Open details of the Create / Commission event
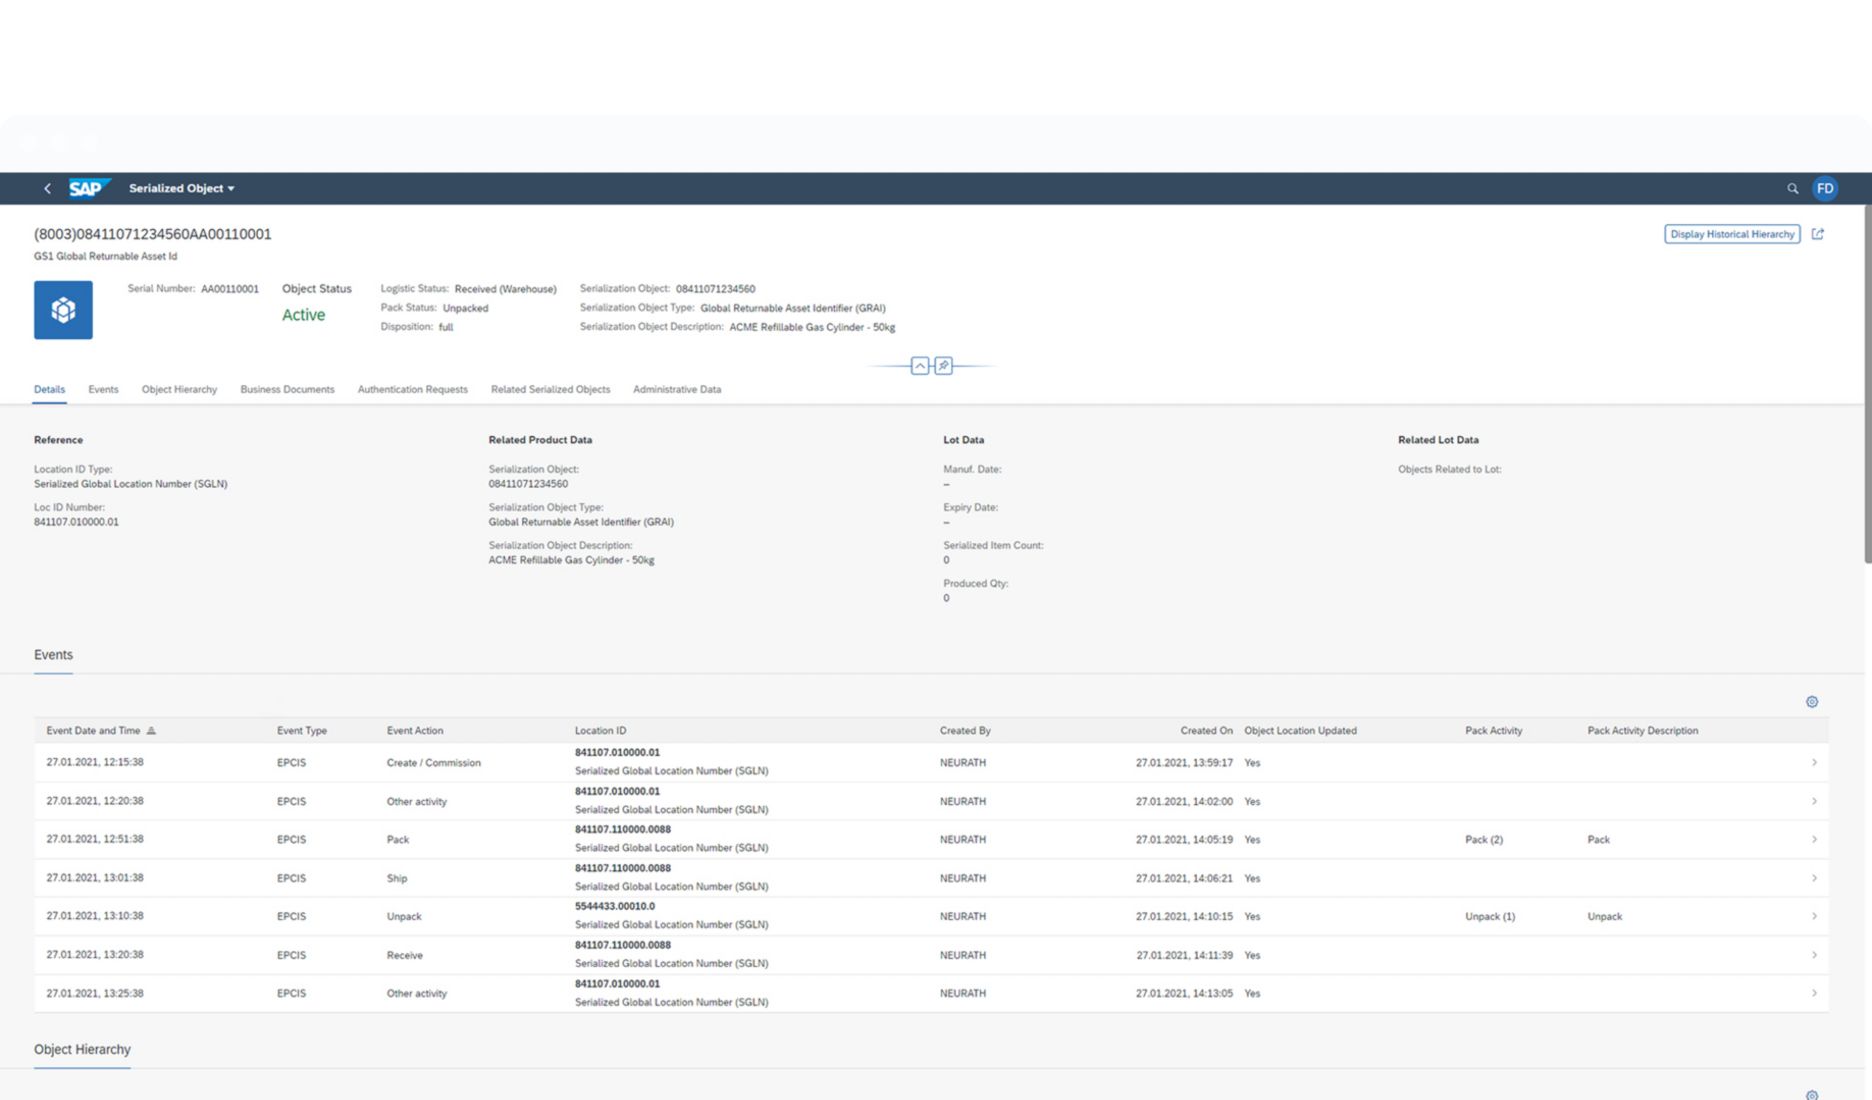The height and width of the screenshot is (1100, 1872). 1813,763
